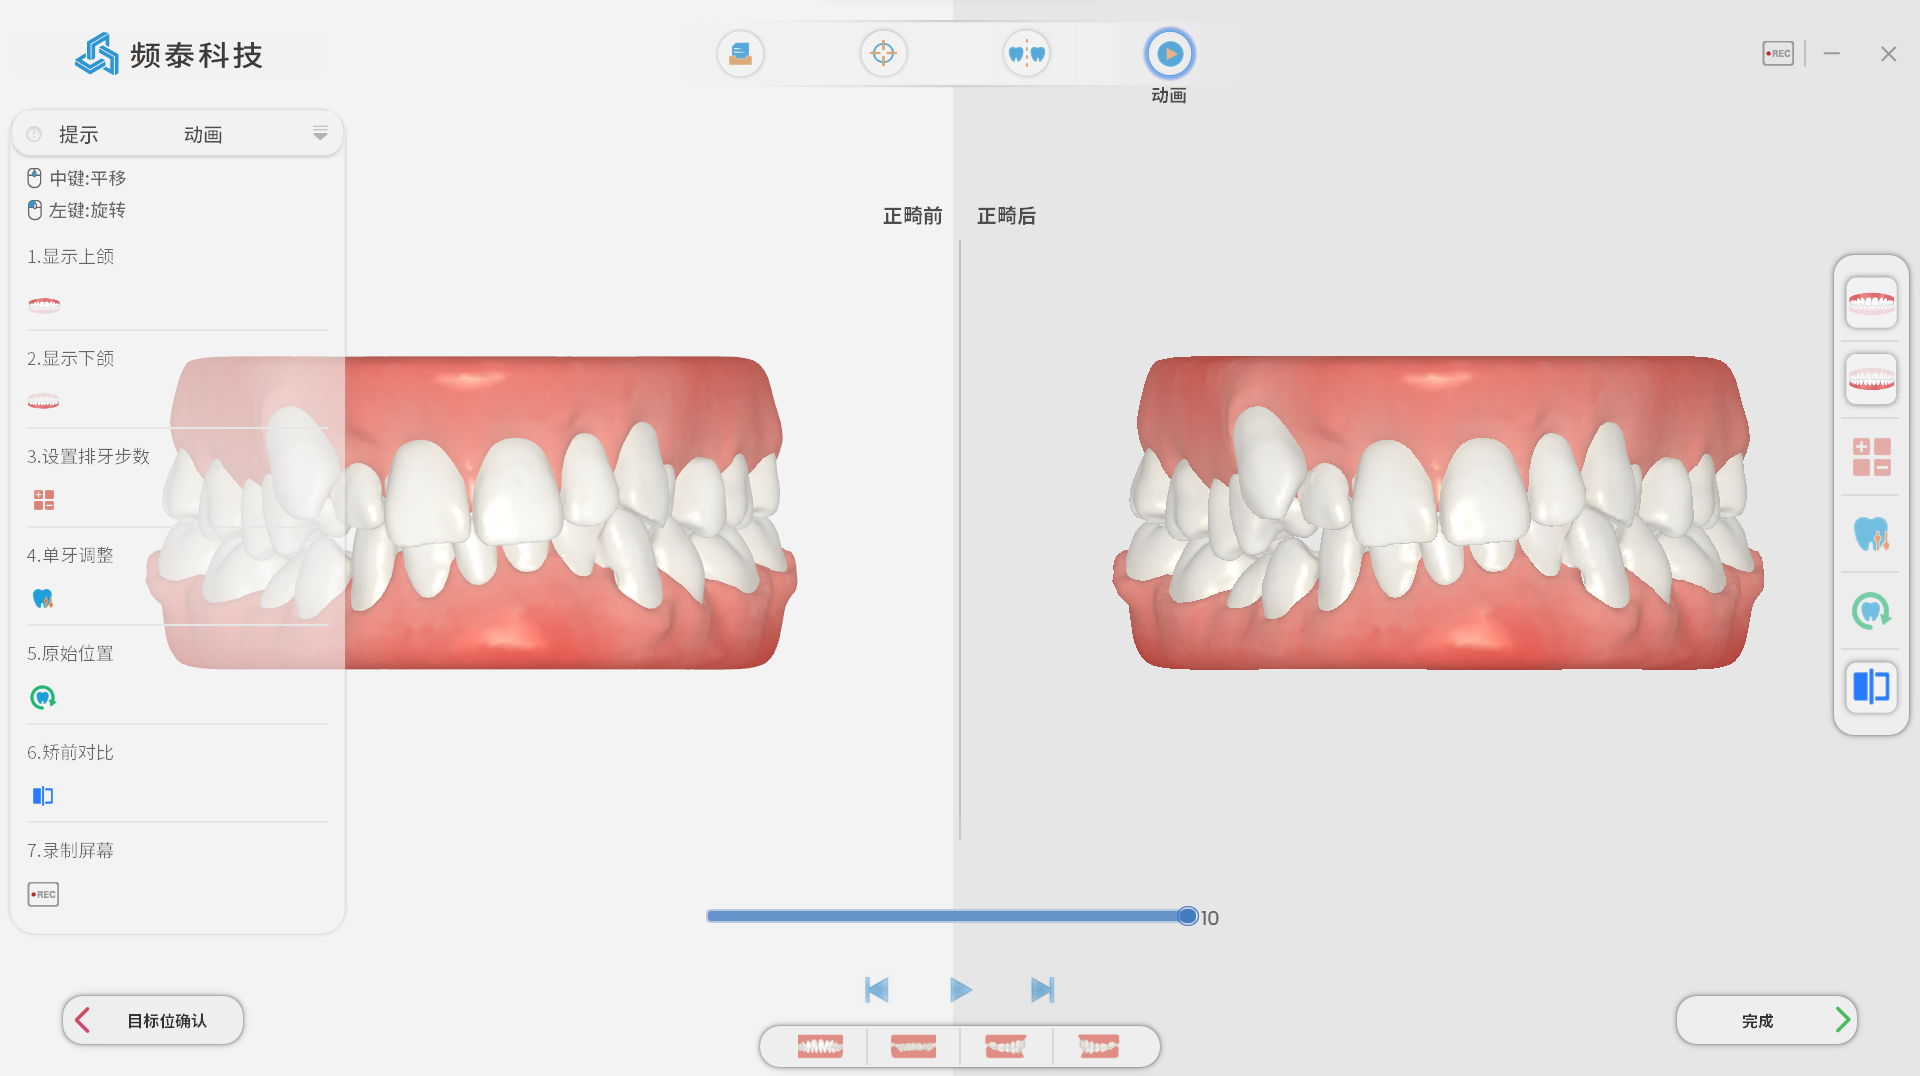Toggle lower jaw display in right toolbar
Screen dimensions: 1920x1076
coord(1871,380)
